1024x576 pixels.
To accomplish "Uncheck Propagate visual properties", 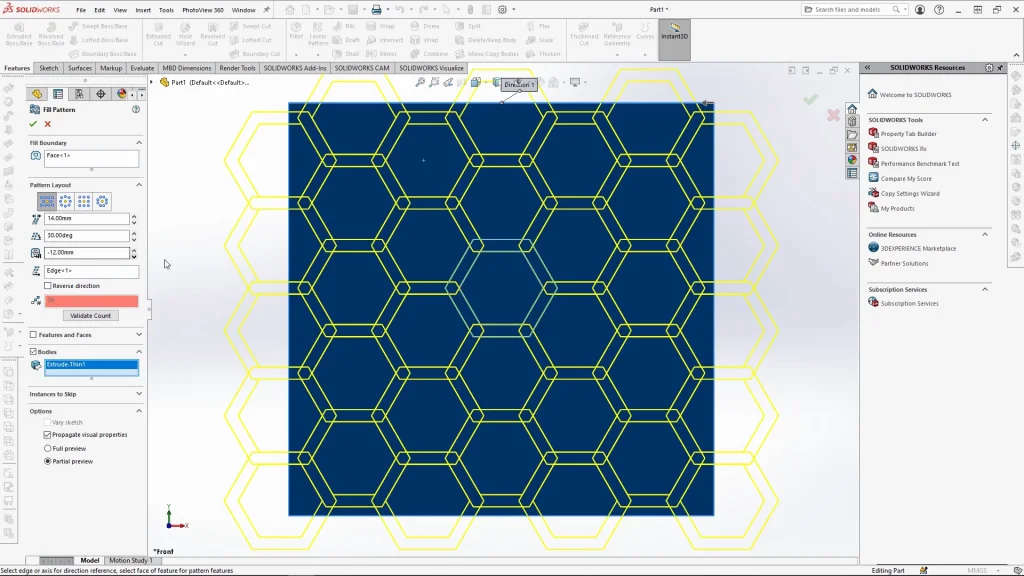I will pyautogui.click(x=48, y=435).
